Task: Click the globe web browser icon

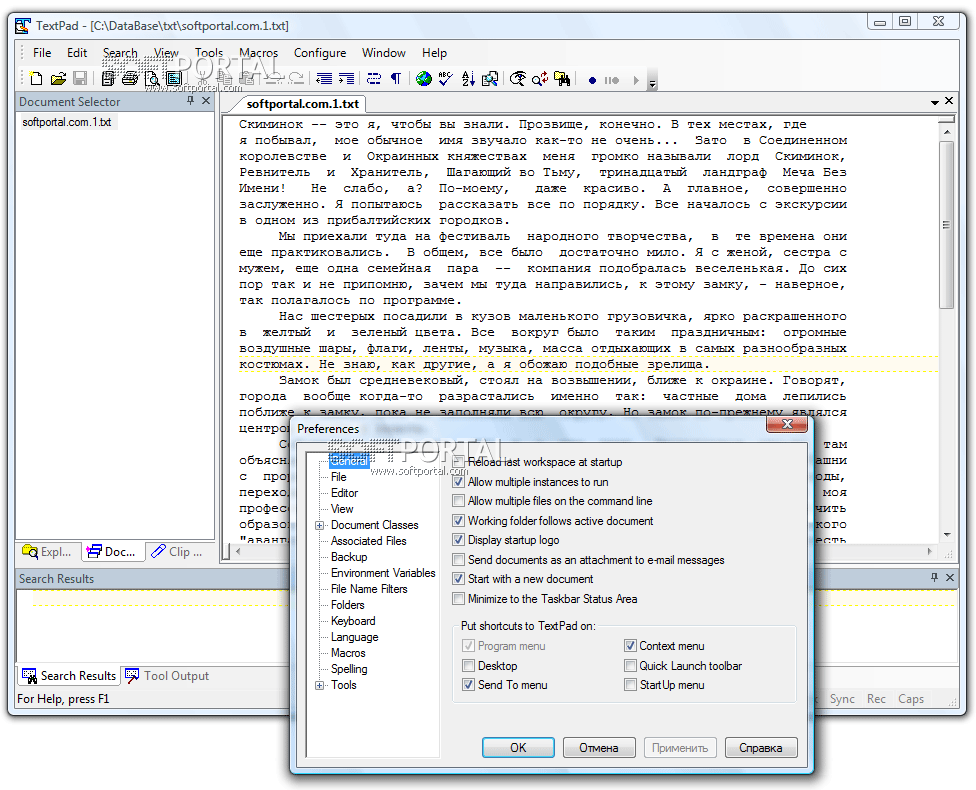Action: (x=424, y=79)
